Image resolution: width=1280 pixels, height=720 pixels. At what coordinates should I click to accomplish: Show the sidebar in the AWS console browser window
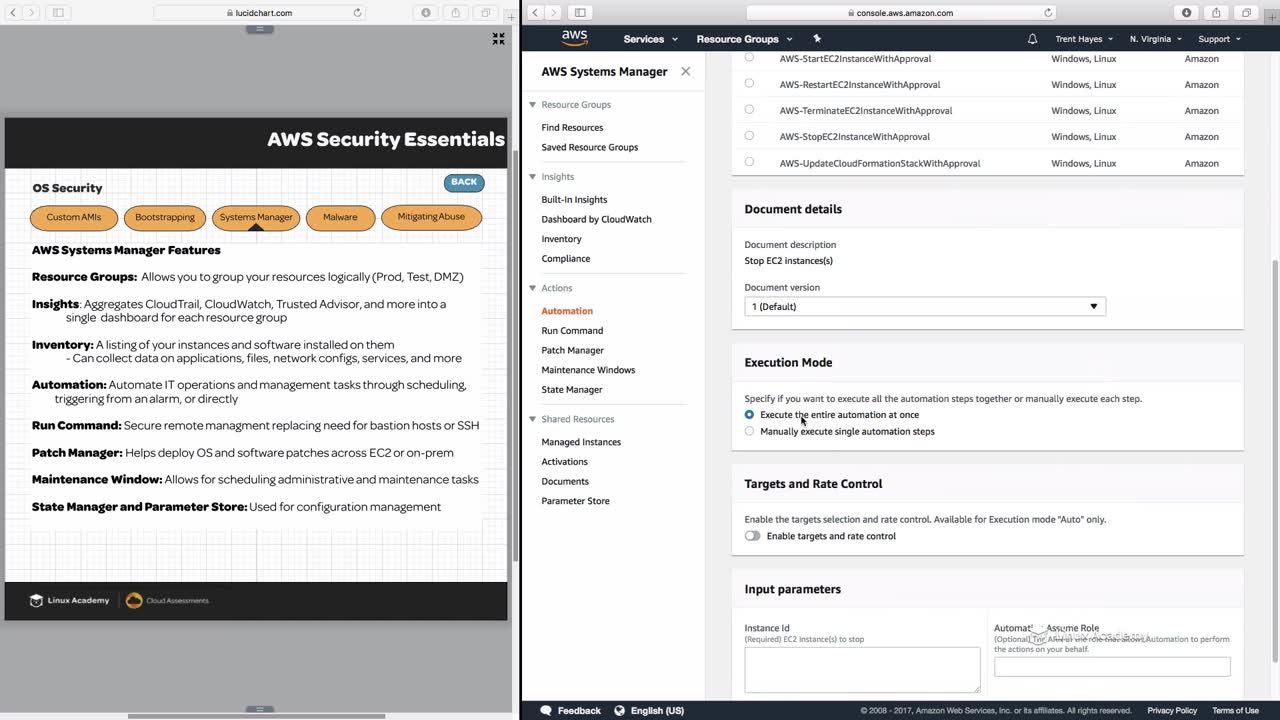click(x=580, y=13)
